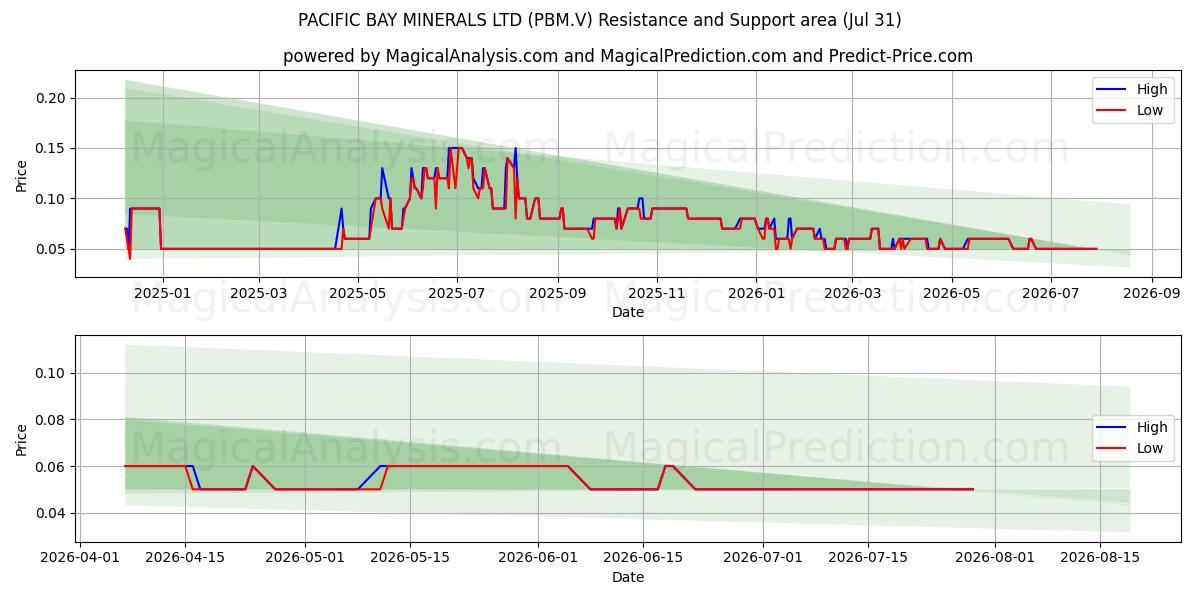Viewport: 1200px width, 600px height.
Task: Click the 2026-08-01 x-axis tick label
Action: [995, 558]
